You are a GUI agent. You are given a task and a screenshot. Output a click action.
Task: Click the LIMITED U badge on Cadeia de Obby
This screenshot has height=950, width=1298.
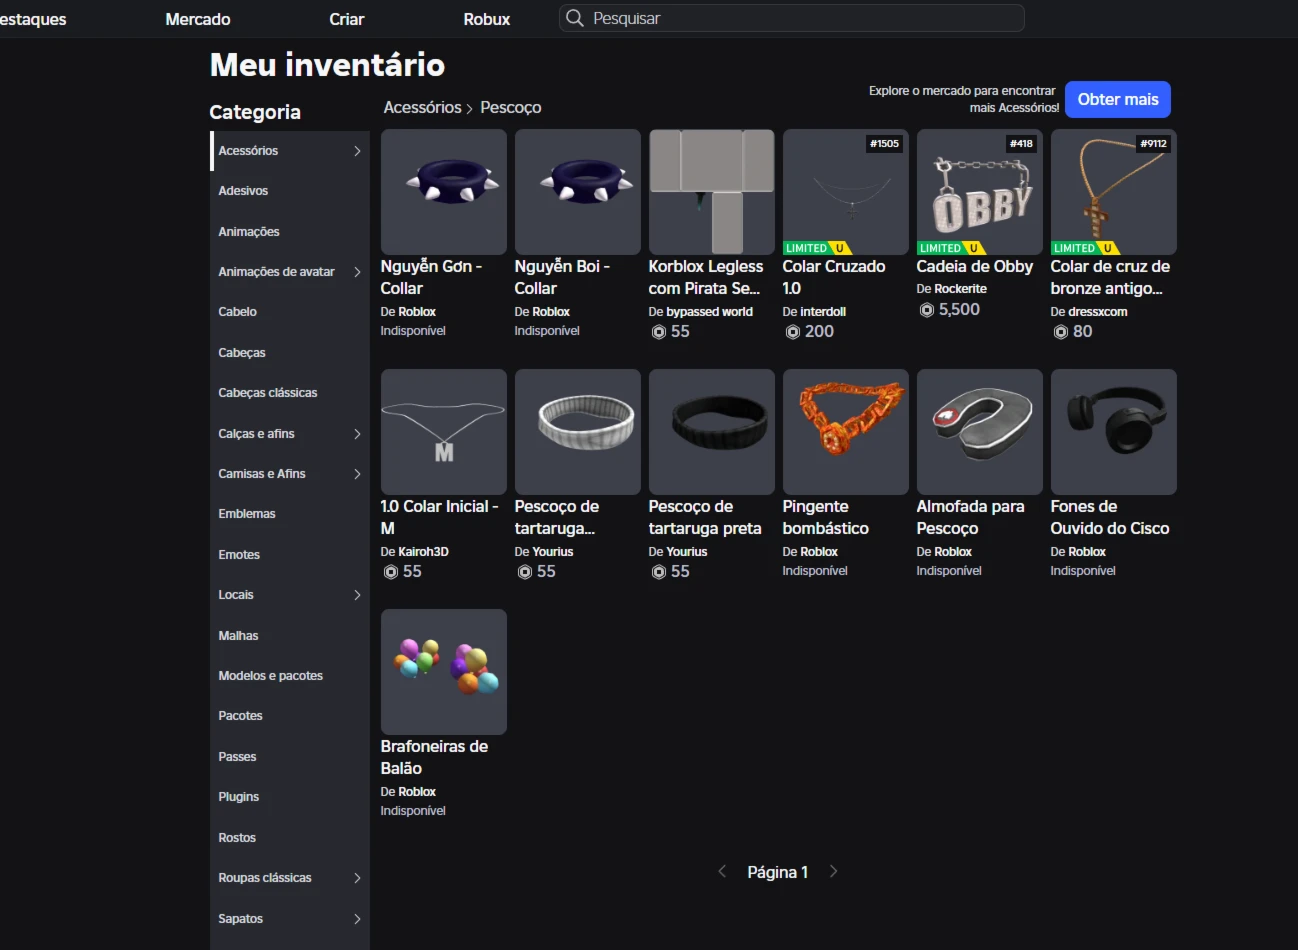[x=951, y=248]
